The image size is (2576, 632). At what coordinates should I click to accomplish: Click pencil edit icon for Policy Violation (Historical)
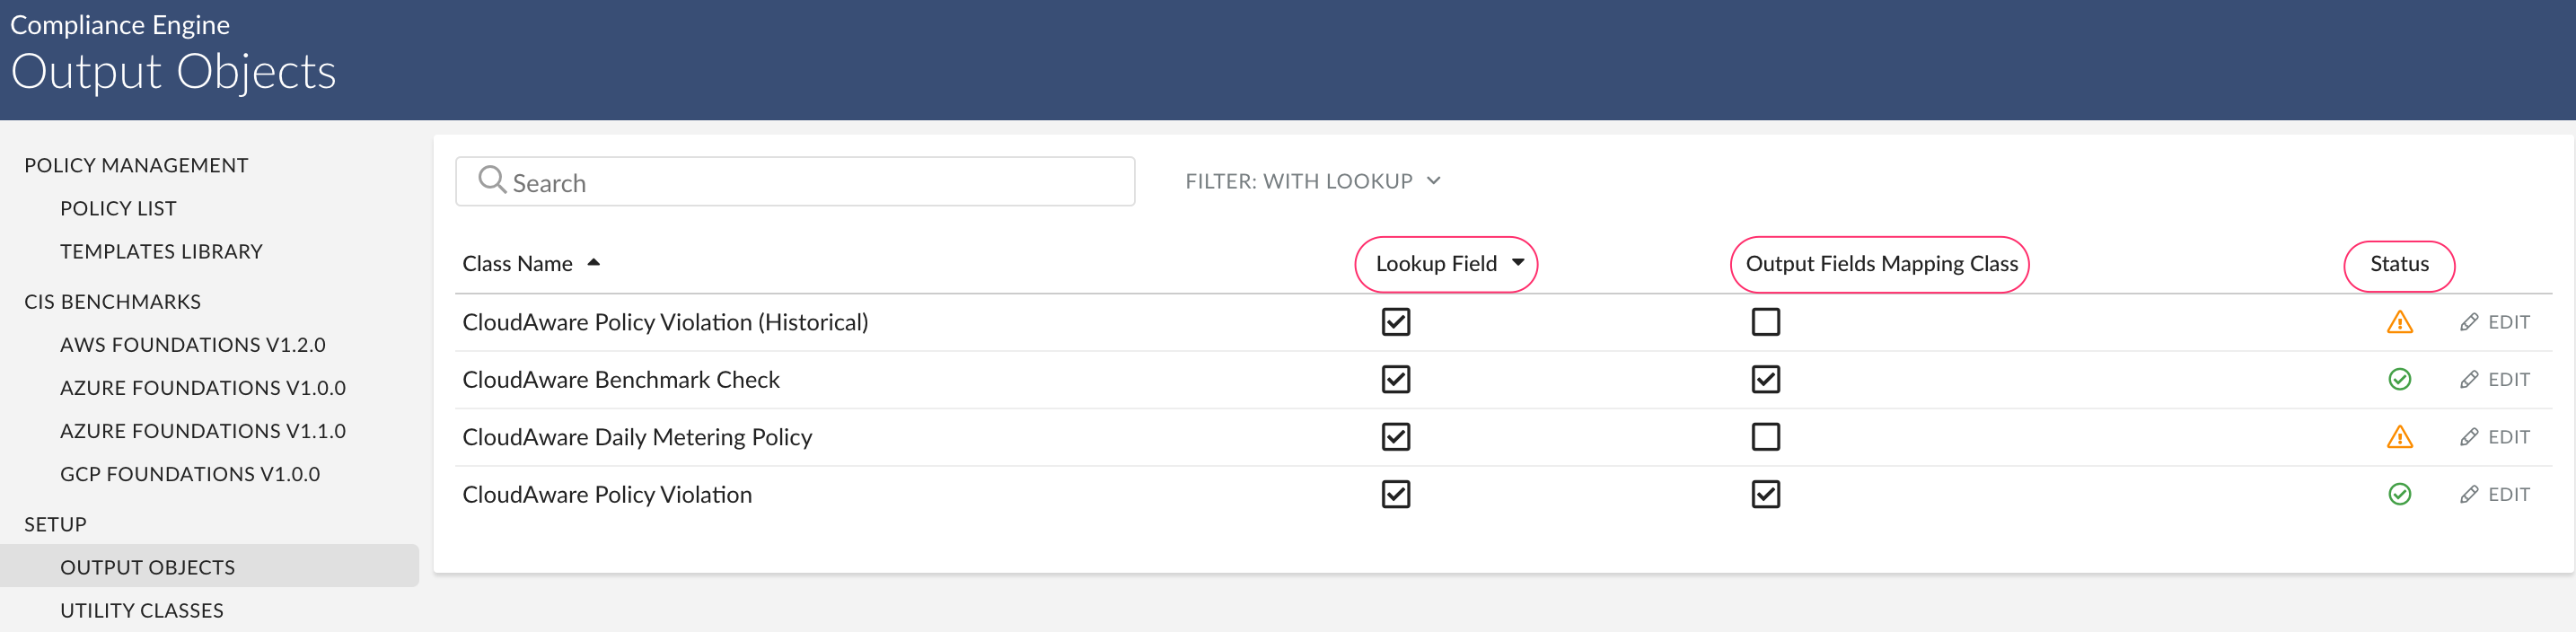(2469, 322)
